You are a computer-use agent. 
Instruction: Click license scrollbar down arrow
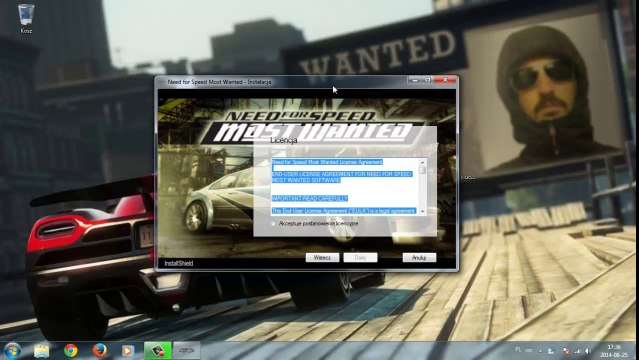tap(422, 212)
